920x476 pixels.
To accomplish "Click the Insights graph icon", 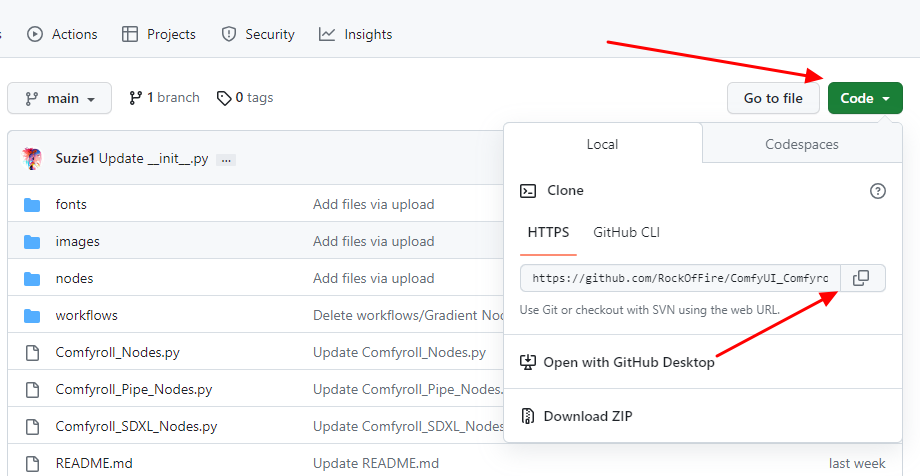I will (327, 35).
